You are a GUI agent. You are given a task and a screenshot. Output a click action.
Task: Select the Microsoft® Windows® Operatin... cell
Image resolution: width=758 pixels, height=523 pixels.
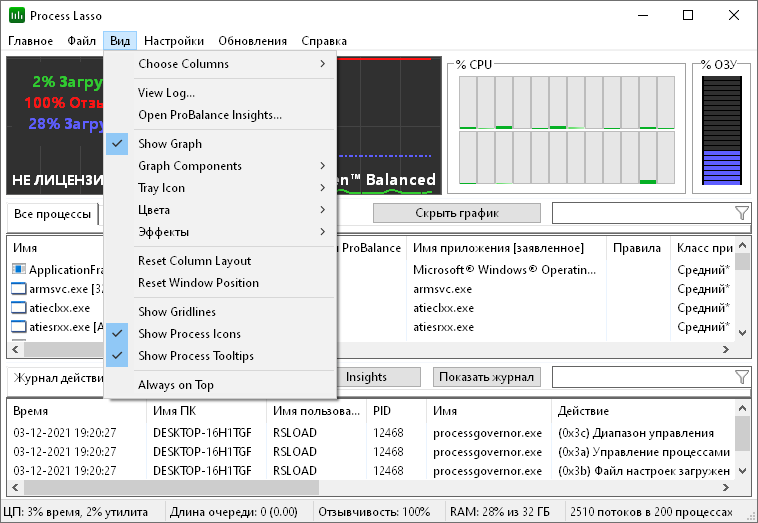click(x=504, y=270)
